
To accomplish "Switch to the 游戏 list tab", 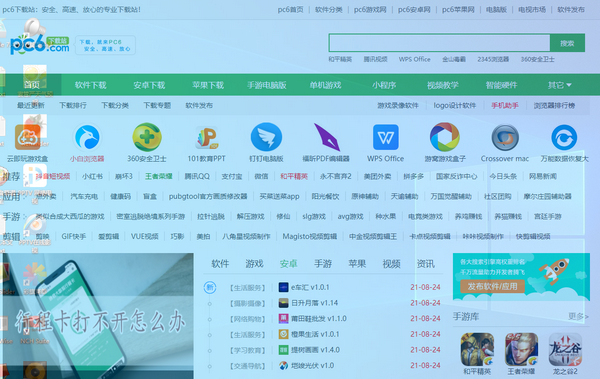I will (x=254, y=263).
